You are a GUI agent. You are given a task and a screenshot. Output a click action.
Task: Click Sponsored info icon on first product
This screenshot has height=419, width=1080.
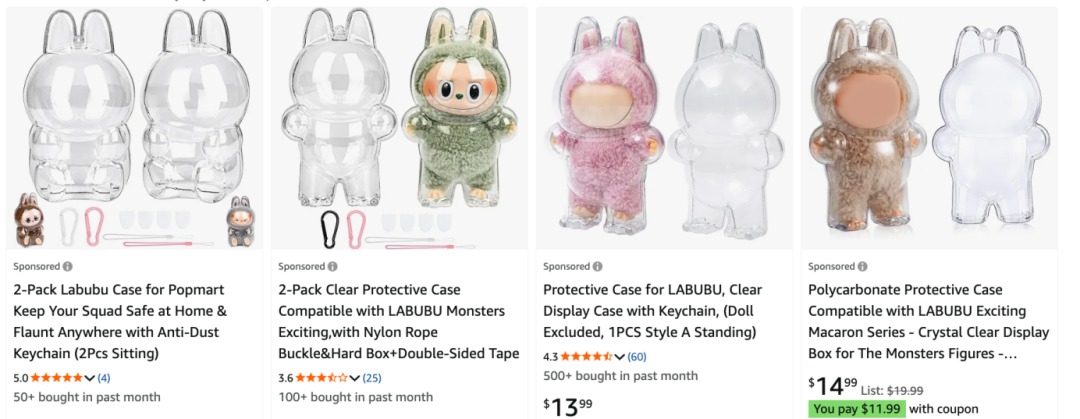[x=68, y=267]
